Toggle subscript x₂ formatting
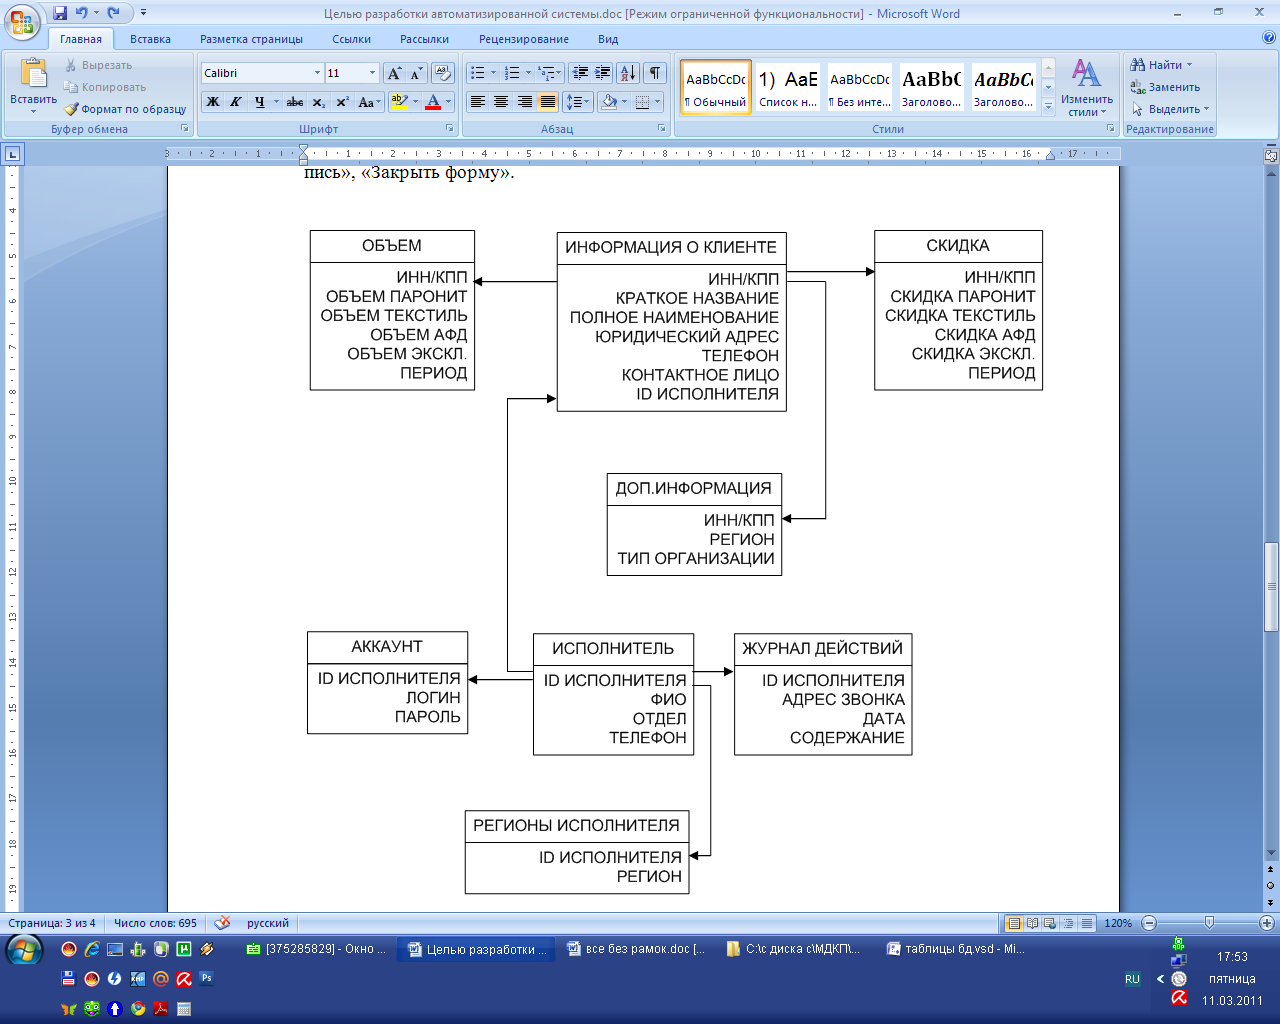 tap(318, 102)
